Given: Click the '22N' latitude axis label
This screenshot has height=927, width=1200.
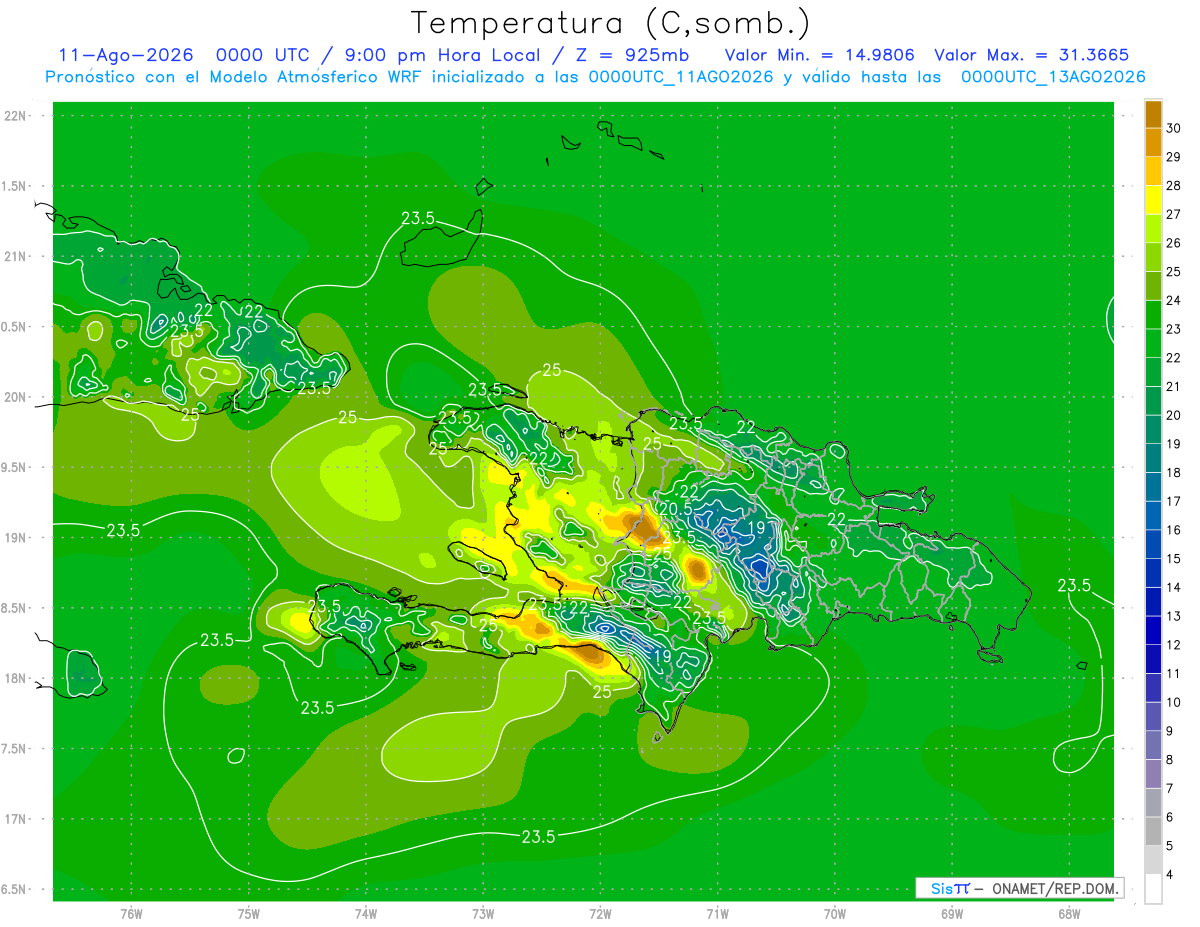Looking at the screenshot, I should [16, 116].
